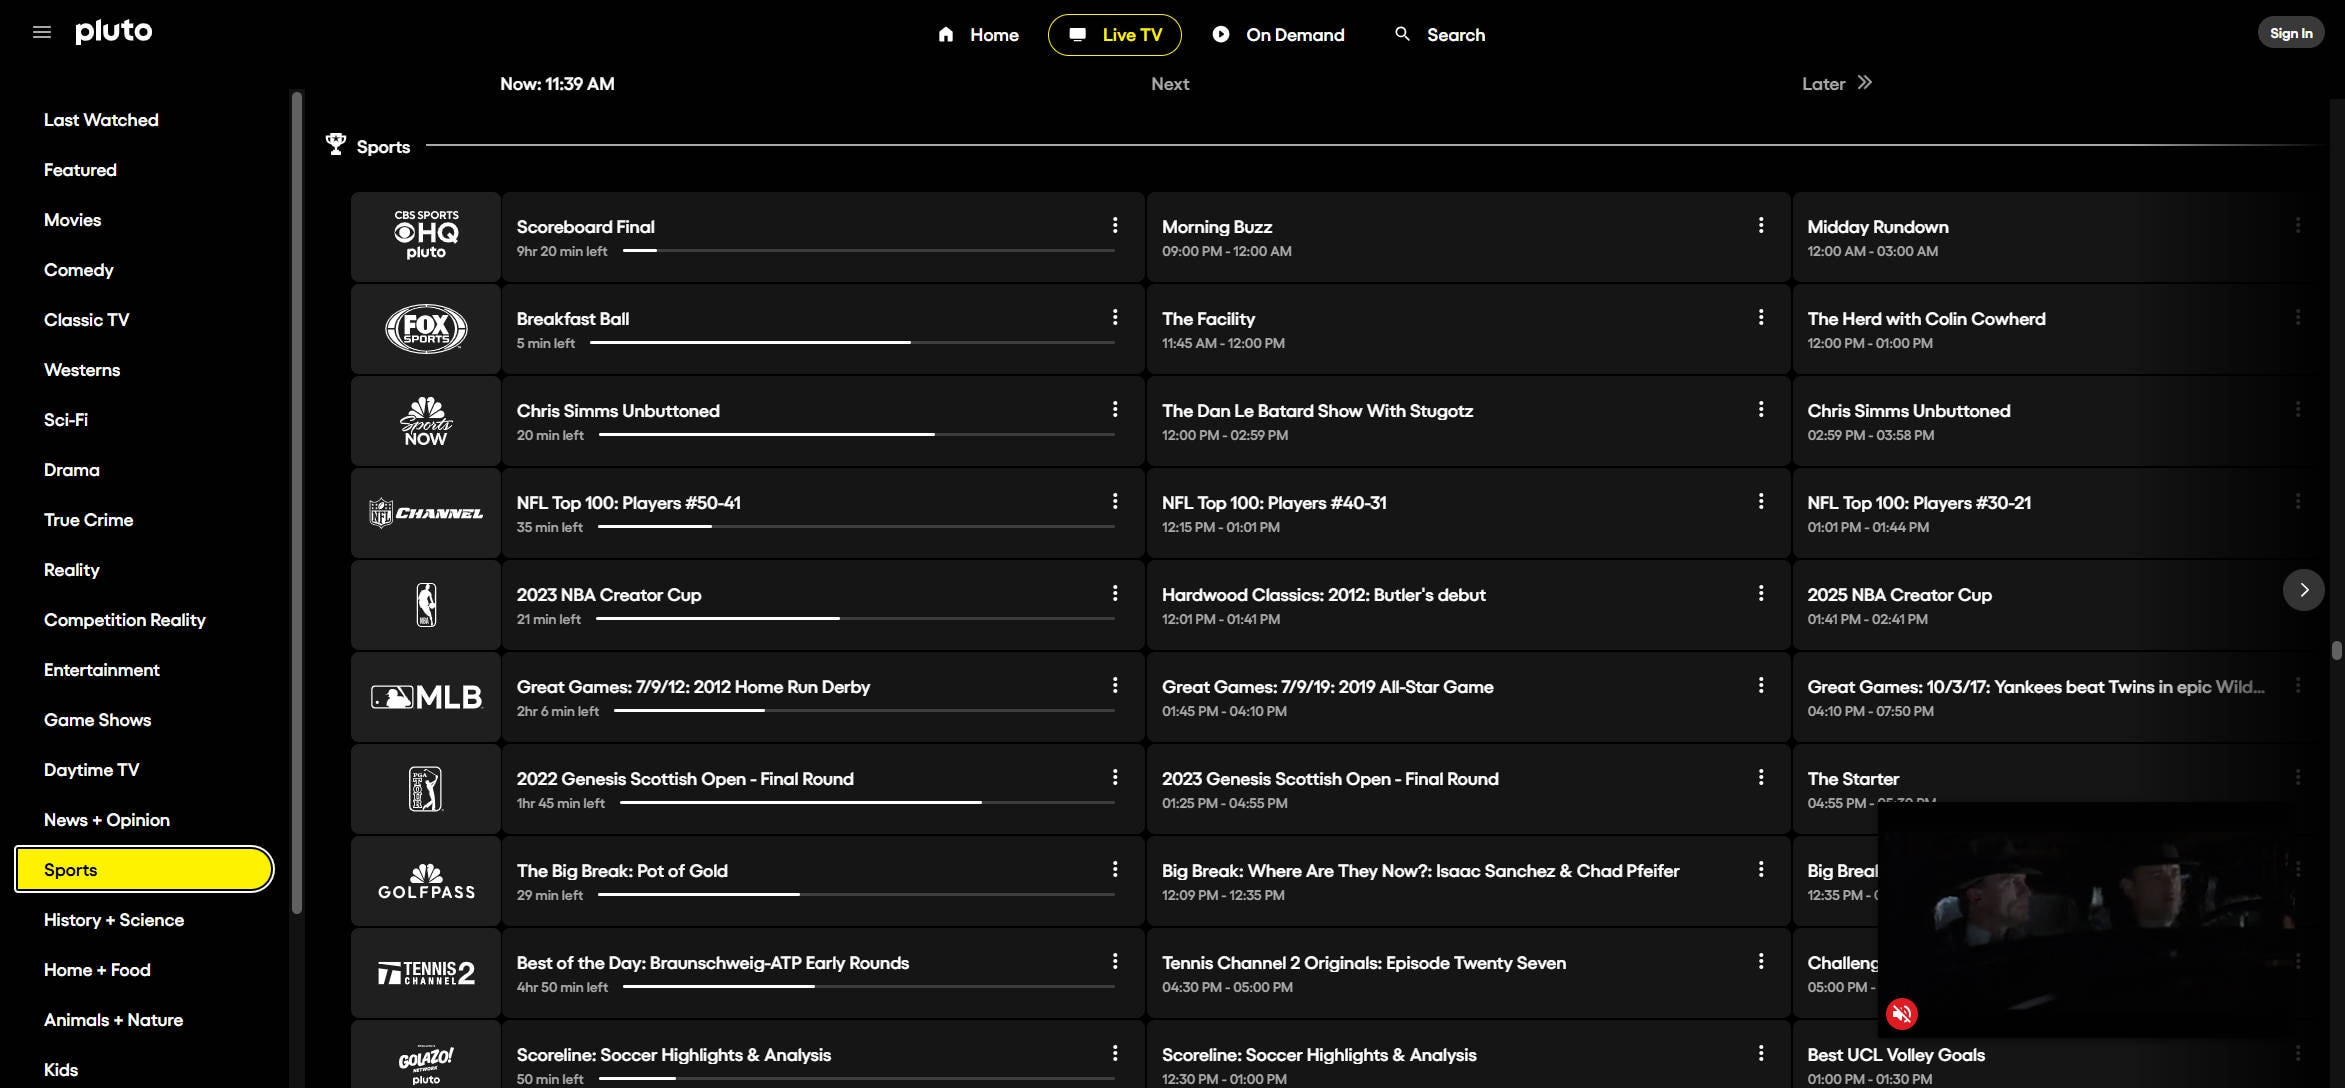Image resolution: width=2345 pixels, height=1088 pixels.
Task: Open the 2025 NBA Creator Cup listing
Action: pyautogui.click(x=2038, y=604)
